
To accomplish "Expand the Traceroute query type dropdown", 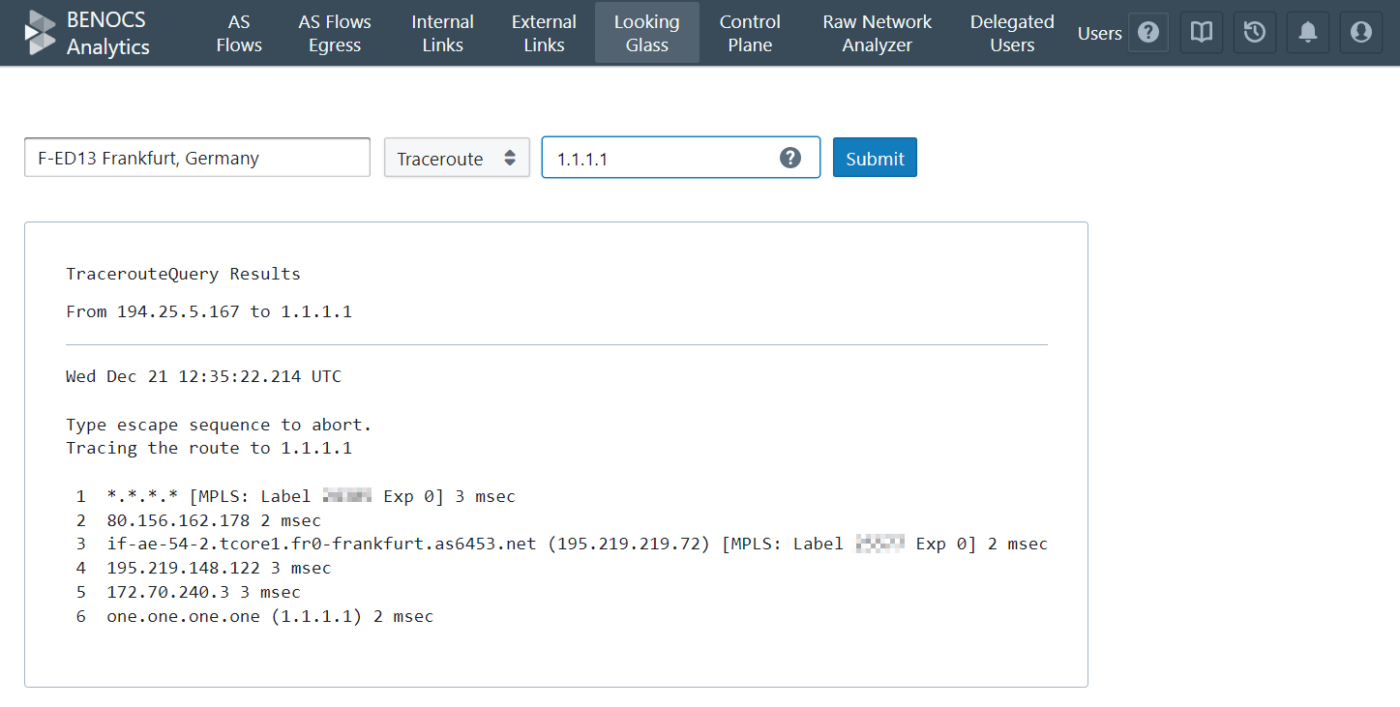I will click(457, 158).
